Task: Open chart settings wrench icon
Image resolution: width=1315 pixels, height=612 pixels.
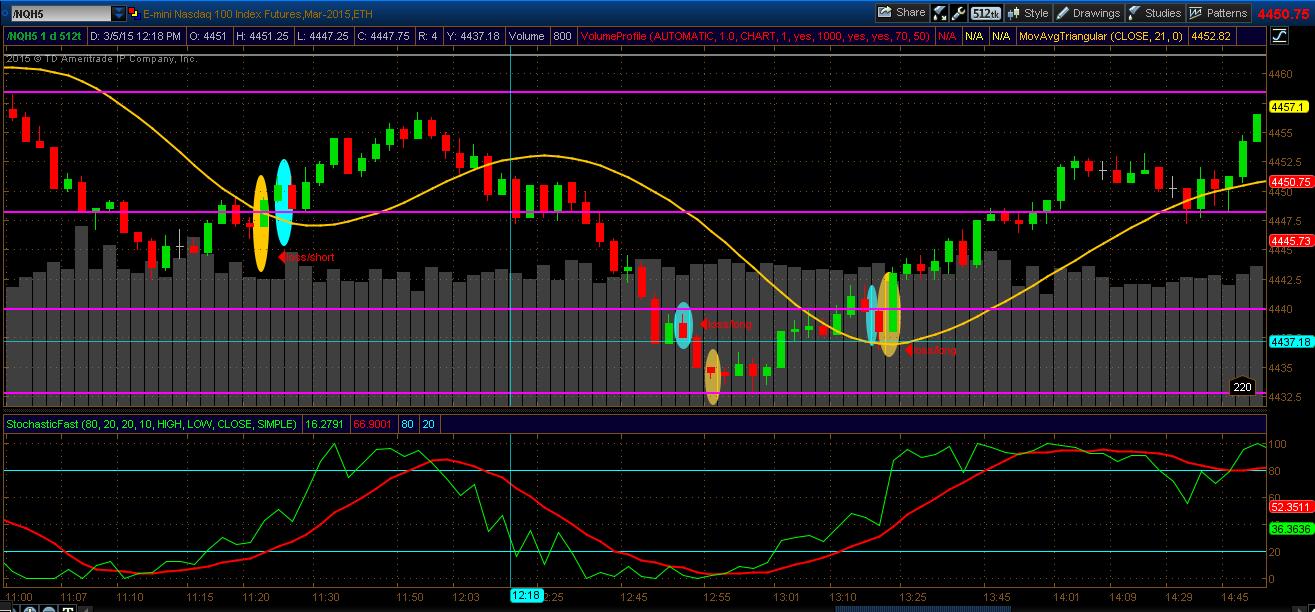Action: click(959, 13)
